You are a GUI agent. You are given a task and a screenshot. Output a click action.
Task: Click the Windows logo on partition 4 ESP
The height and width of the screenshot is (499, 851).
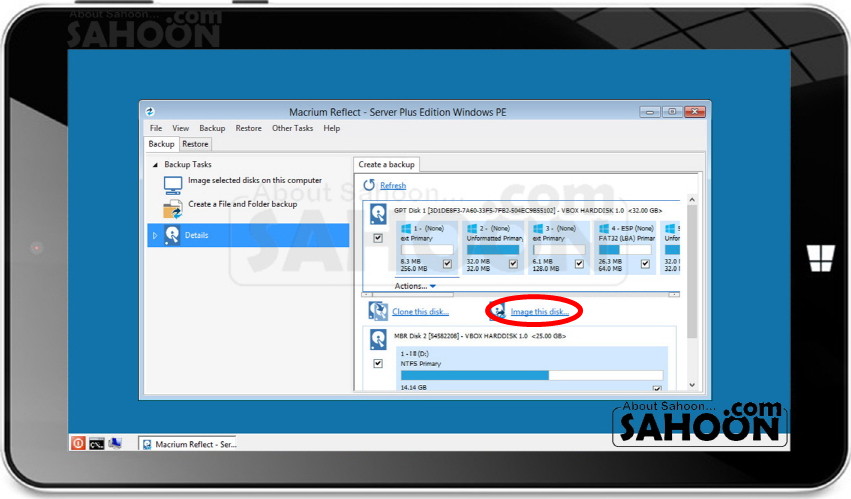604,229
